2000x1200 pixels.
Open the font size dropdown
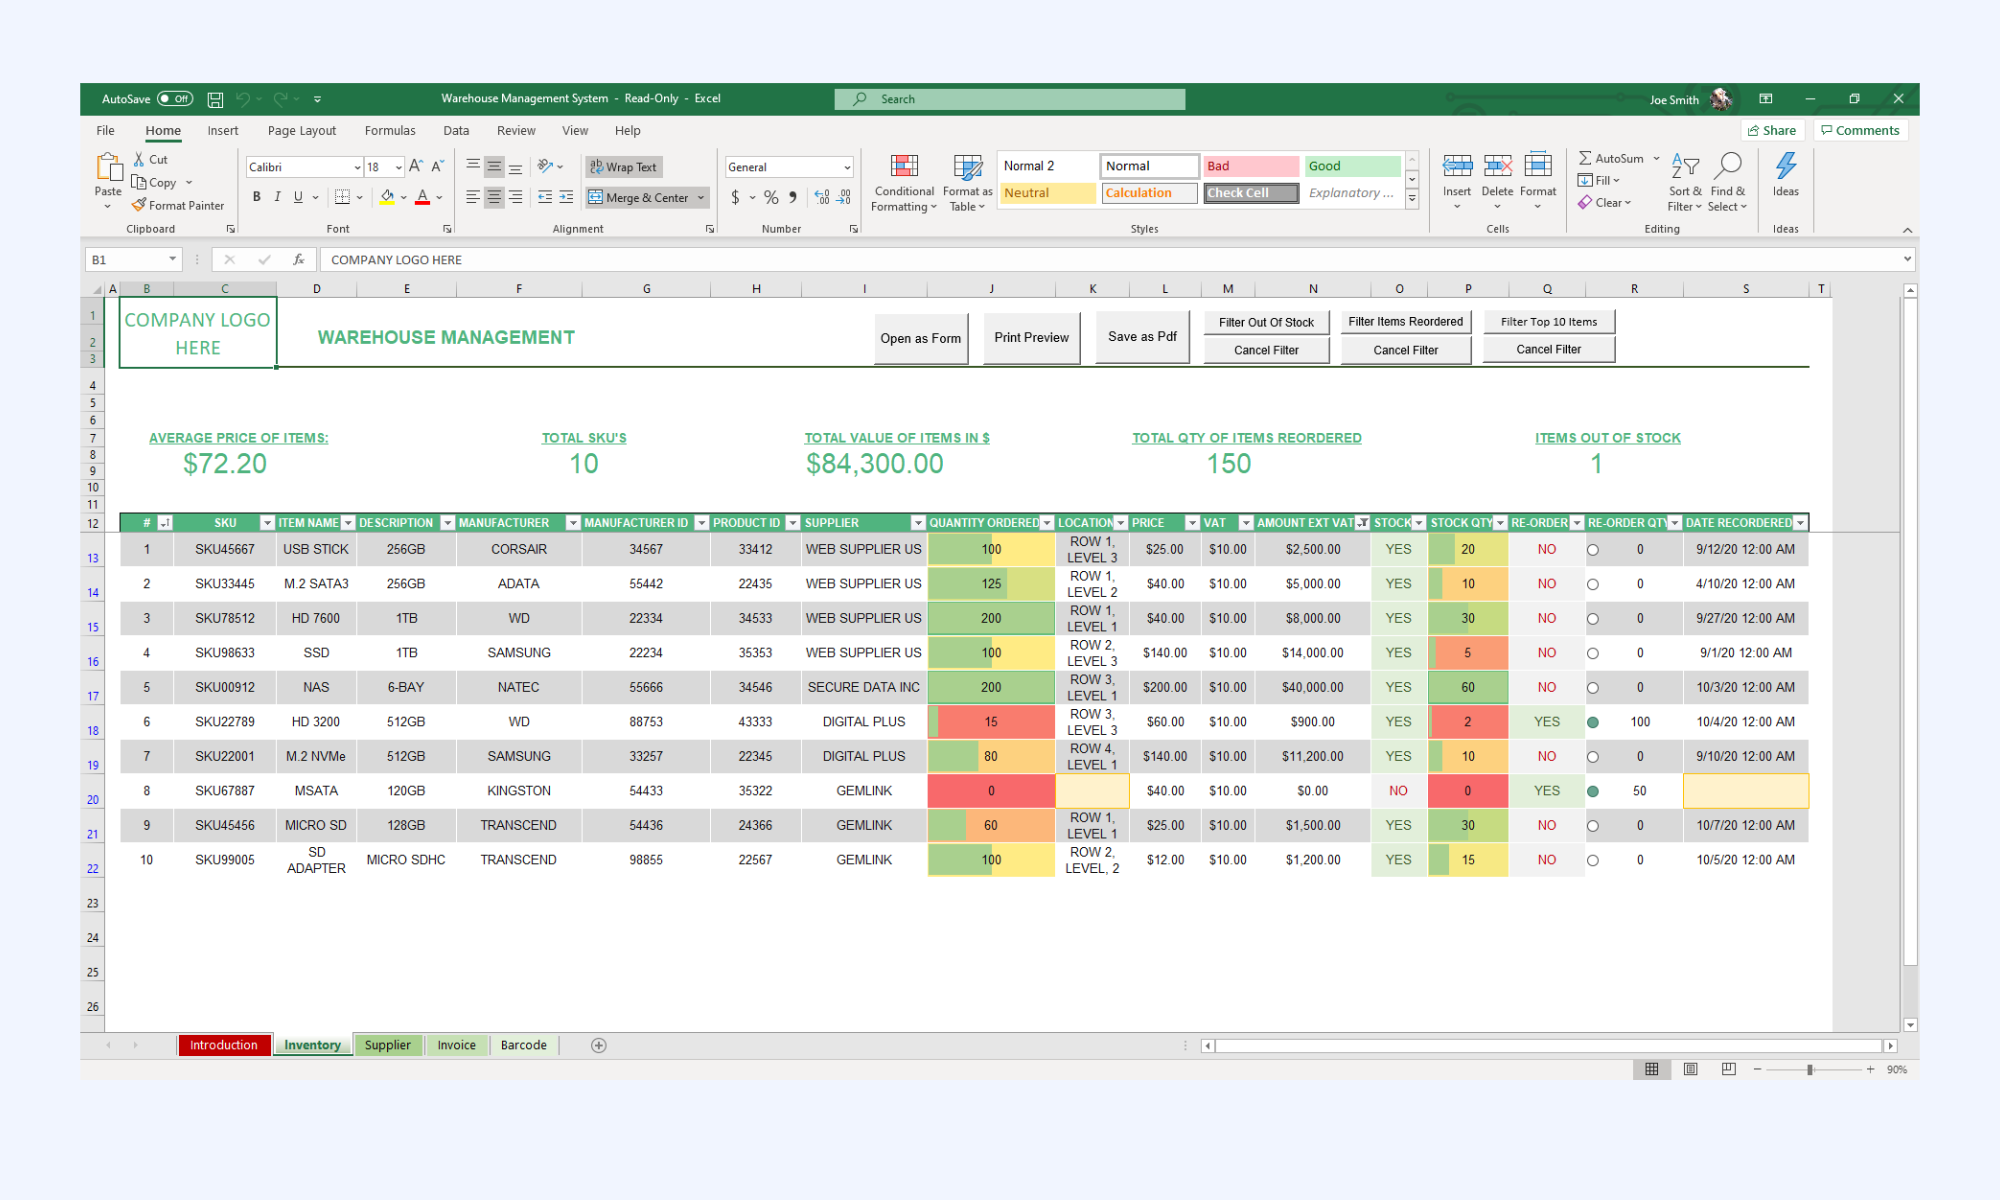398,167
